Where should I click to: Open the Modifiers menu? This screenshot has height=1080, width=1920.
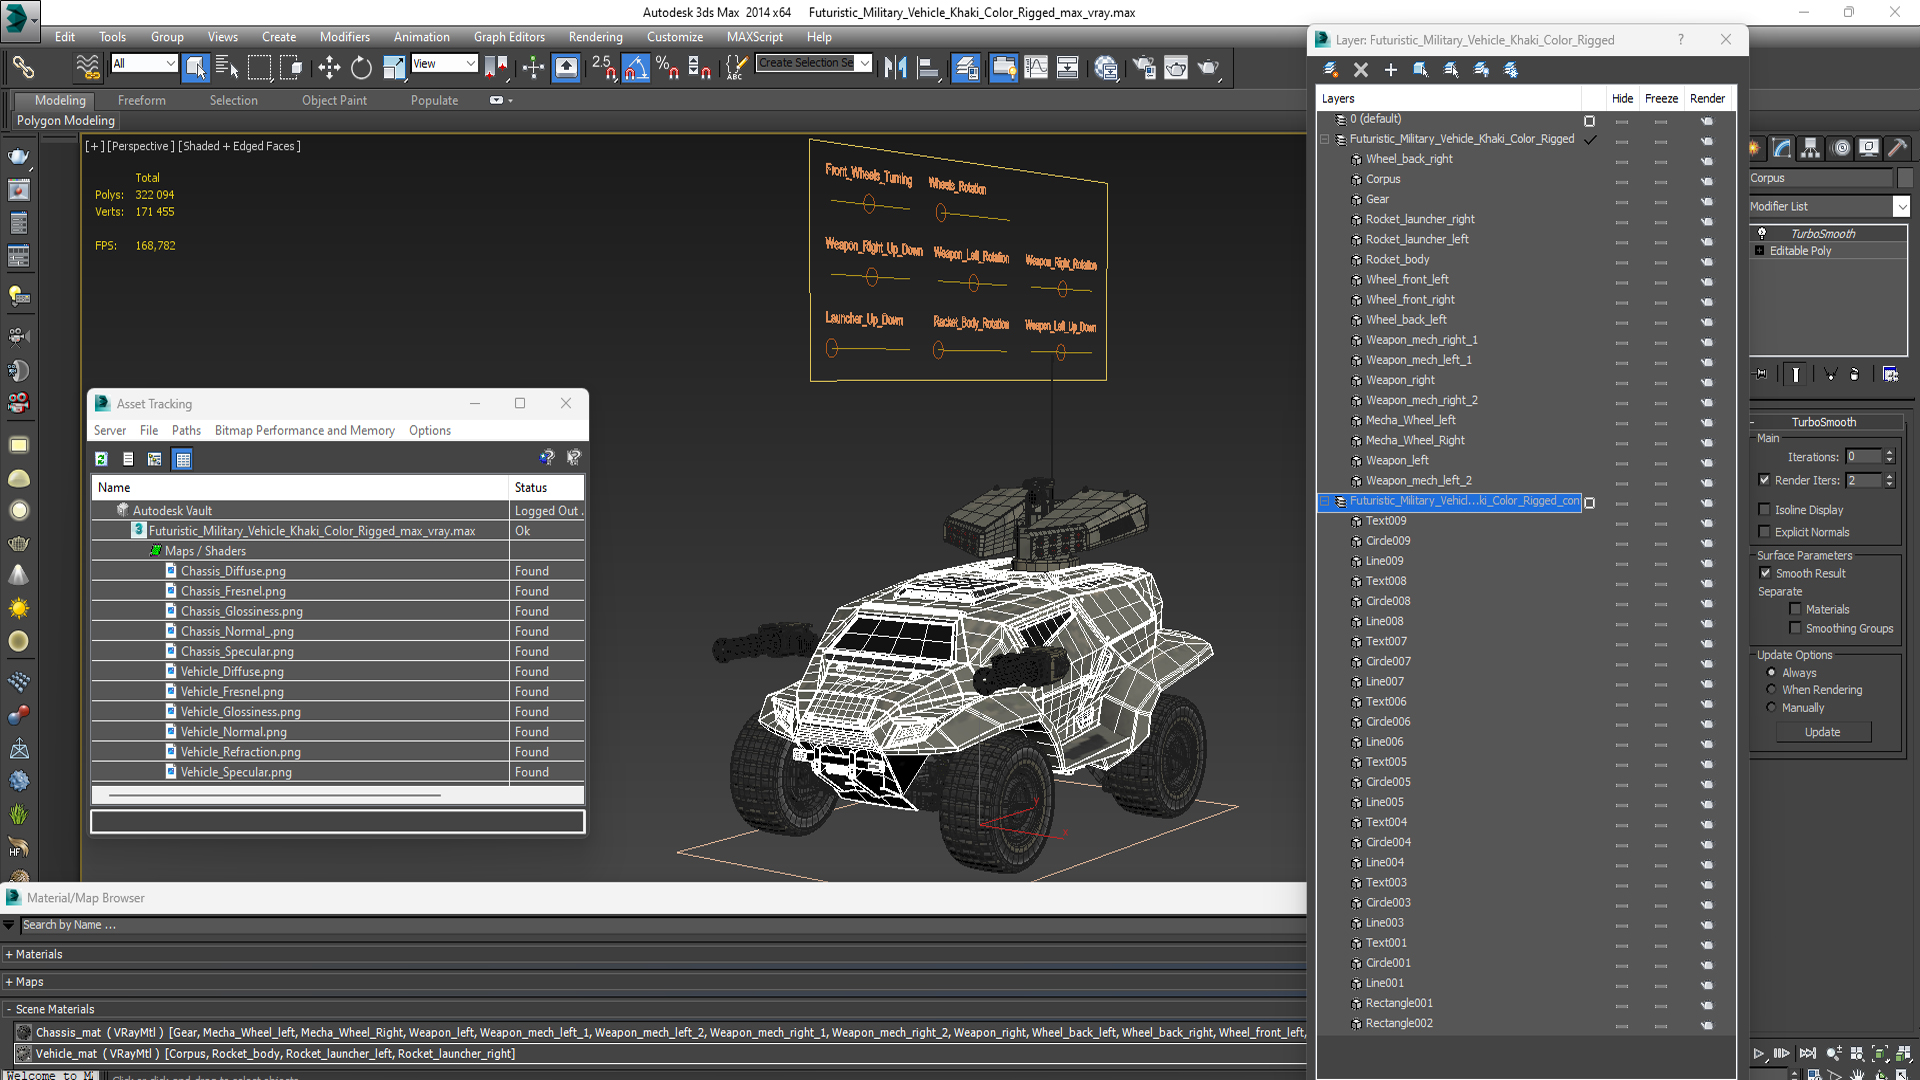pos(344,37)
